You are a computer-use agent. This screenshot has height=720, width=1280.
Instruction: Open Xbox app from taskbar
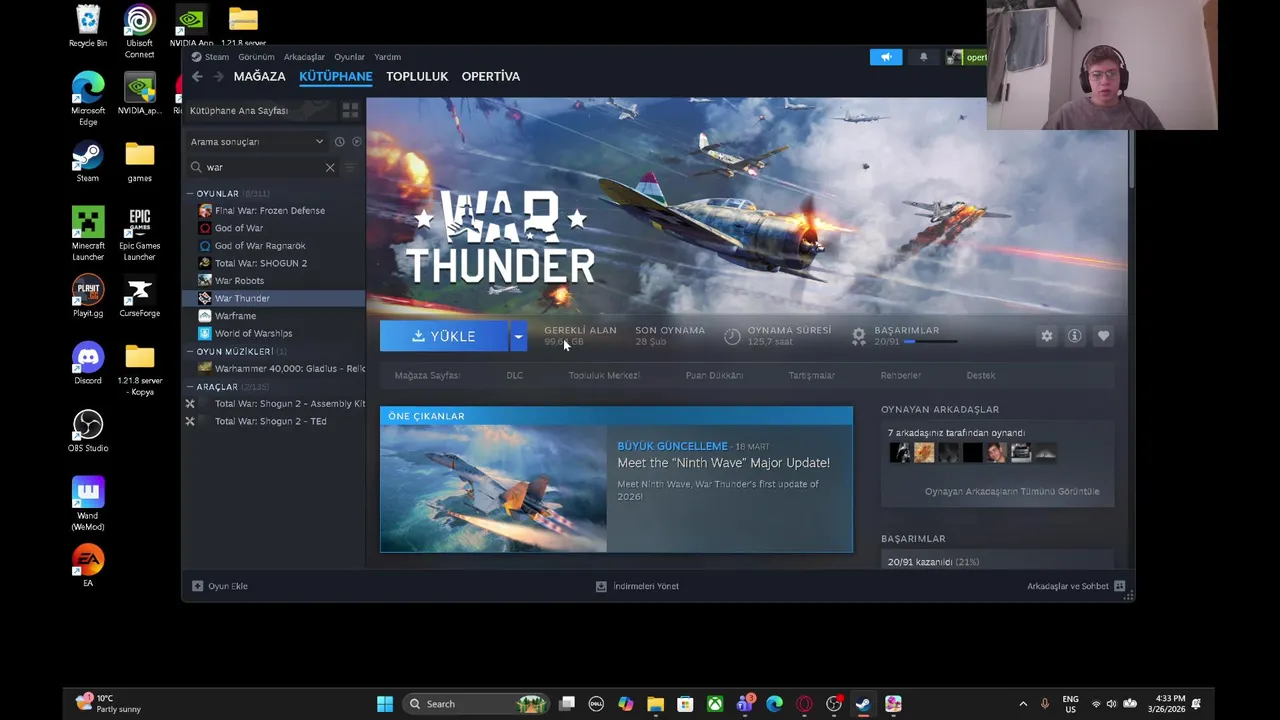coord(715,704)
